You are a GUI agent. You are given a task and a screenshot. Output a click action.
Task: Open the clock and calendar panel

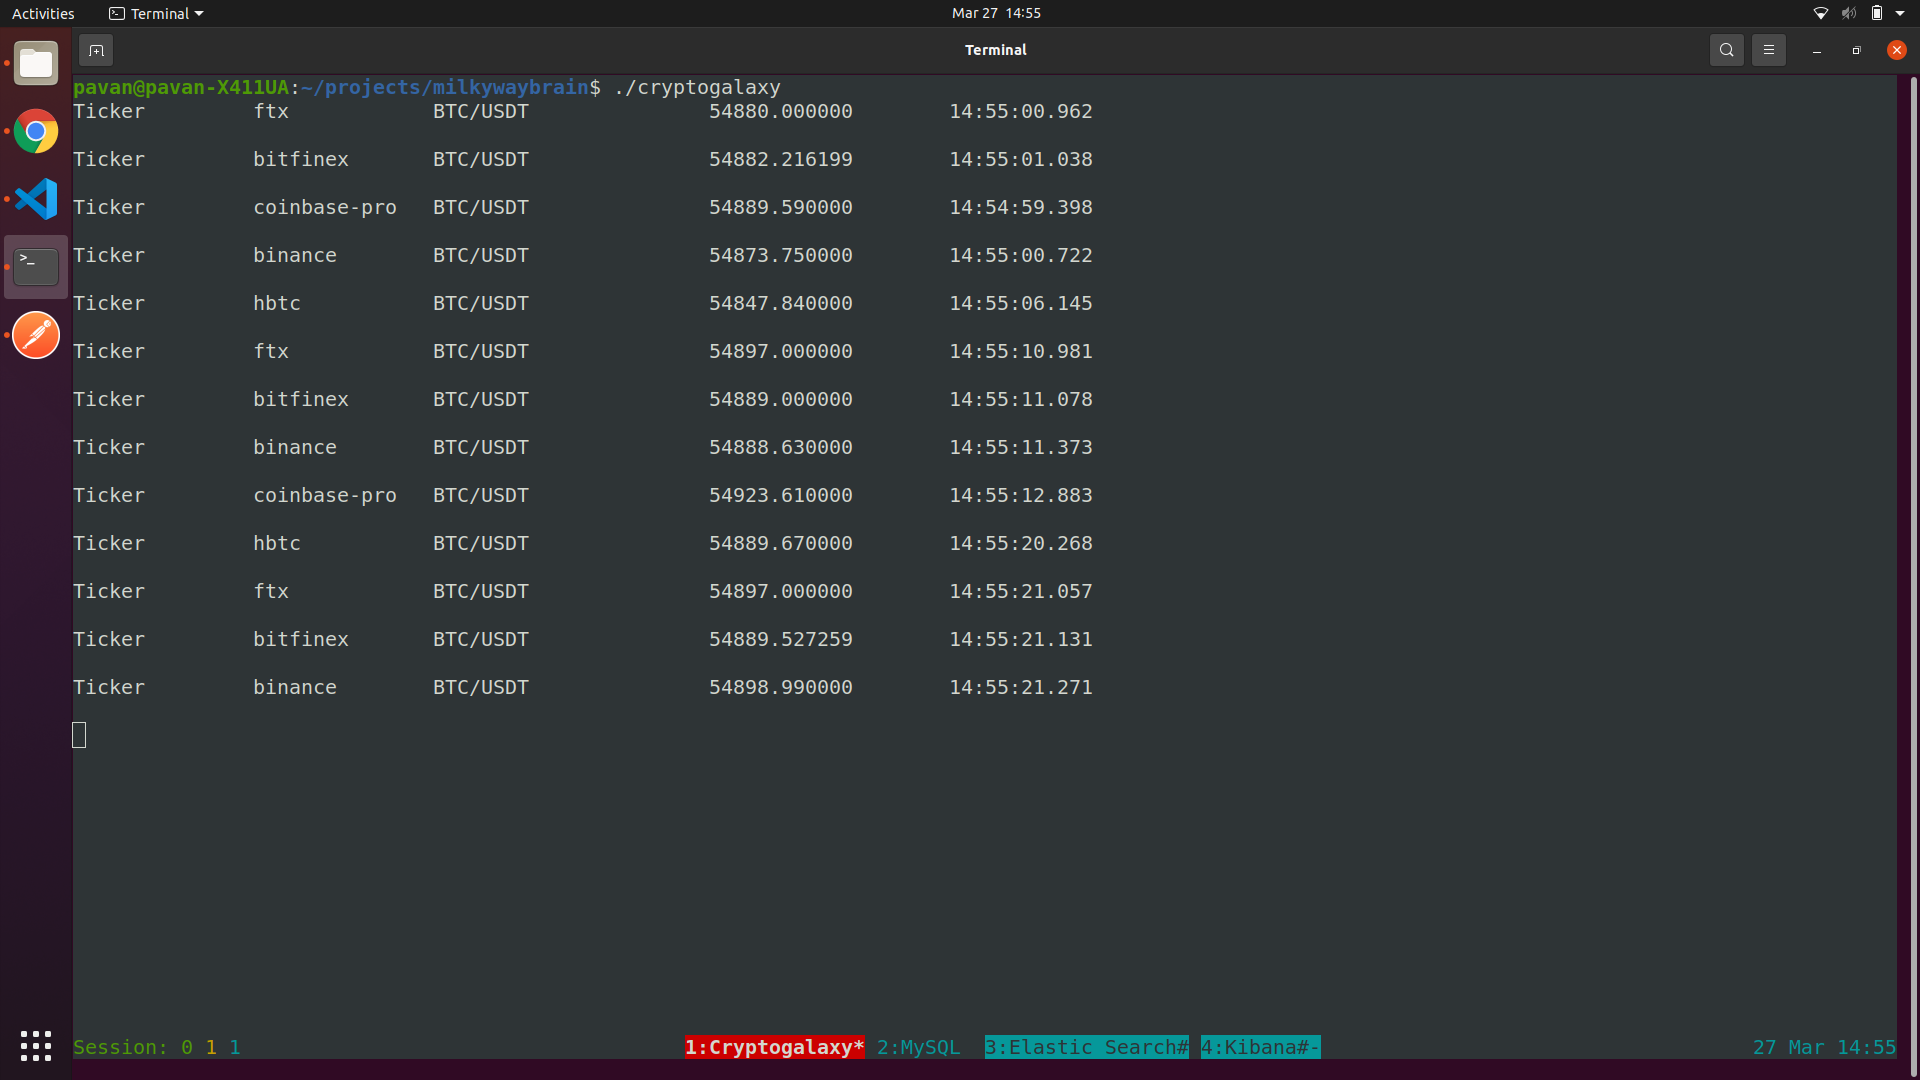996,14
